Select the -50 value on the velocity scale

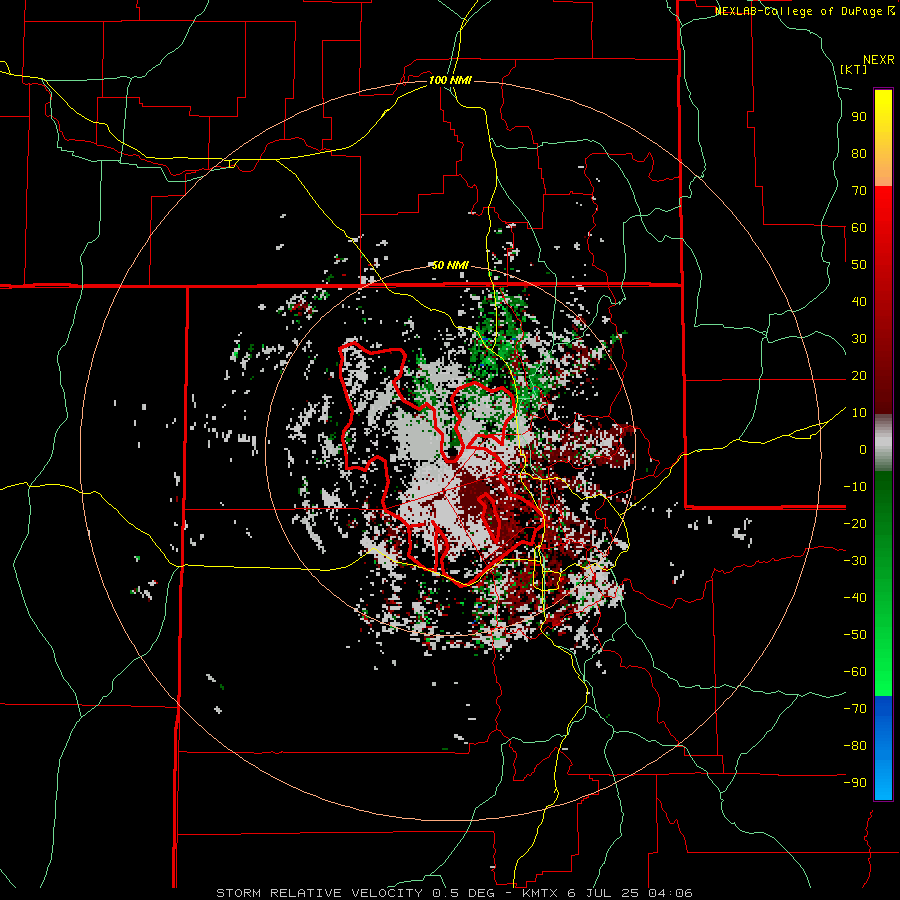click(855, 635)
